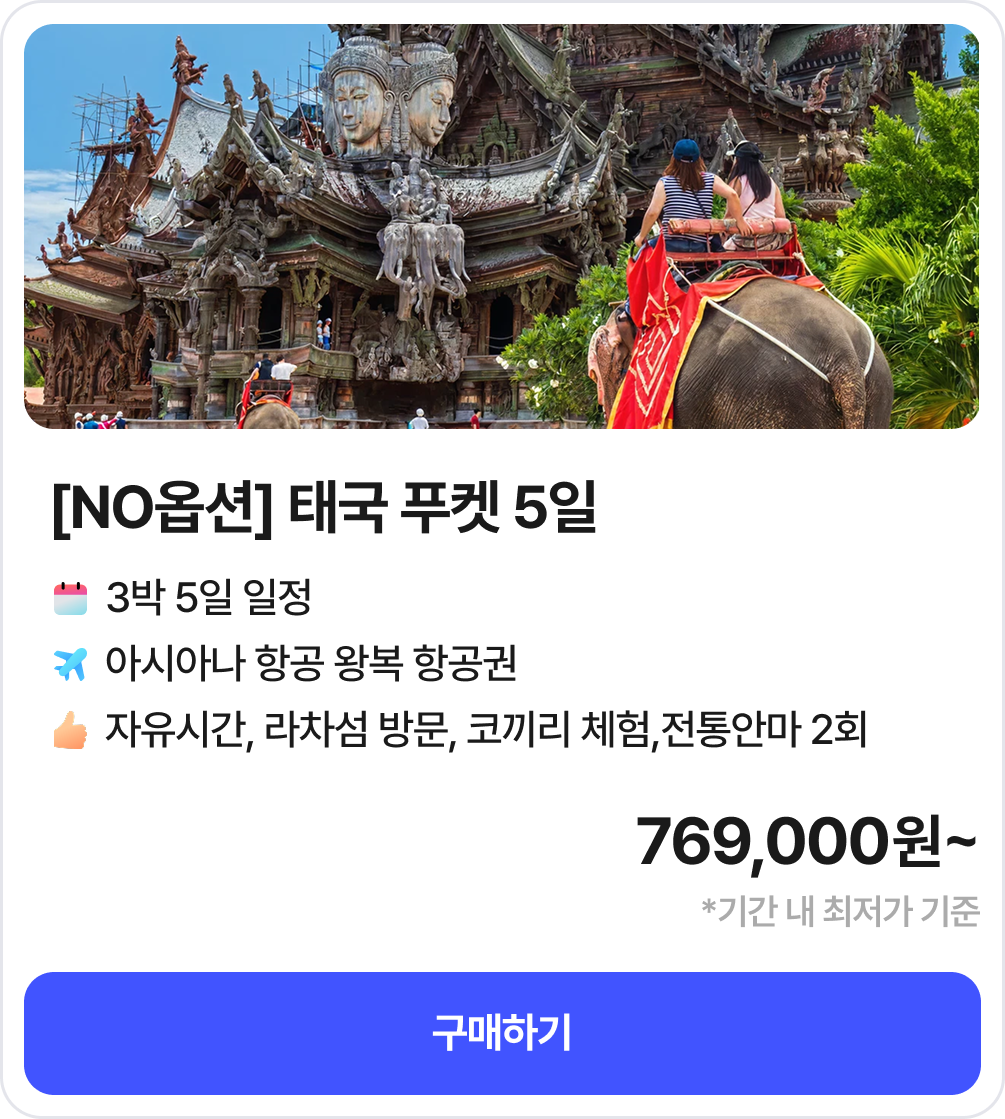Click the 자유시간 text
Screen dimensions: 1005x1119
click(x=175, y=729)
